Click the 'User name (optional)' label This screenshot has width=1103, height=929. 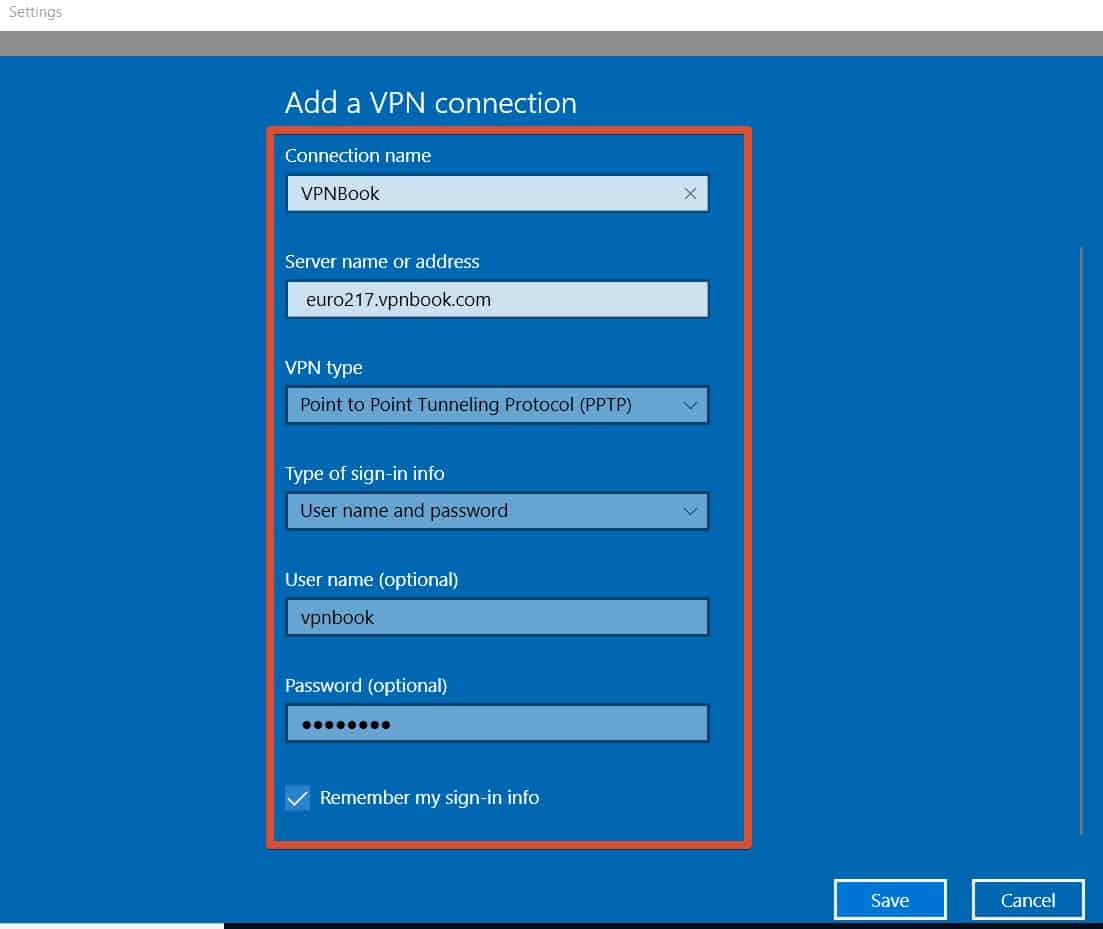[x=371, y=580]
